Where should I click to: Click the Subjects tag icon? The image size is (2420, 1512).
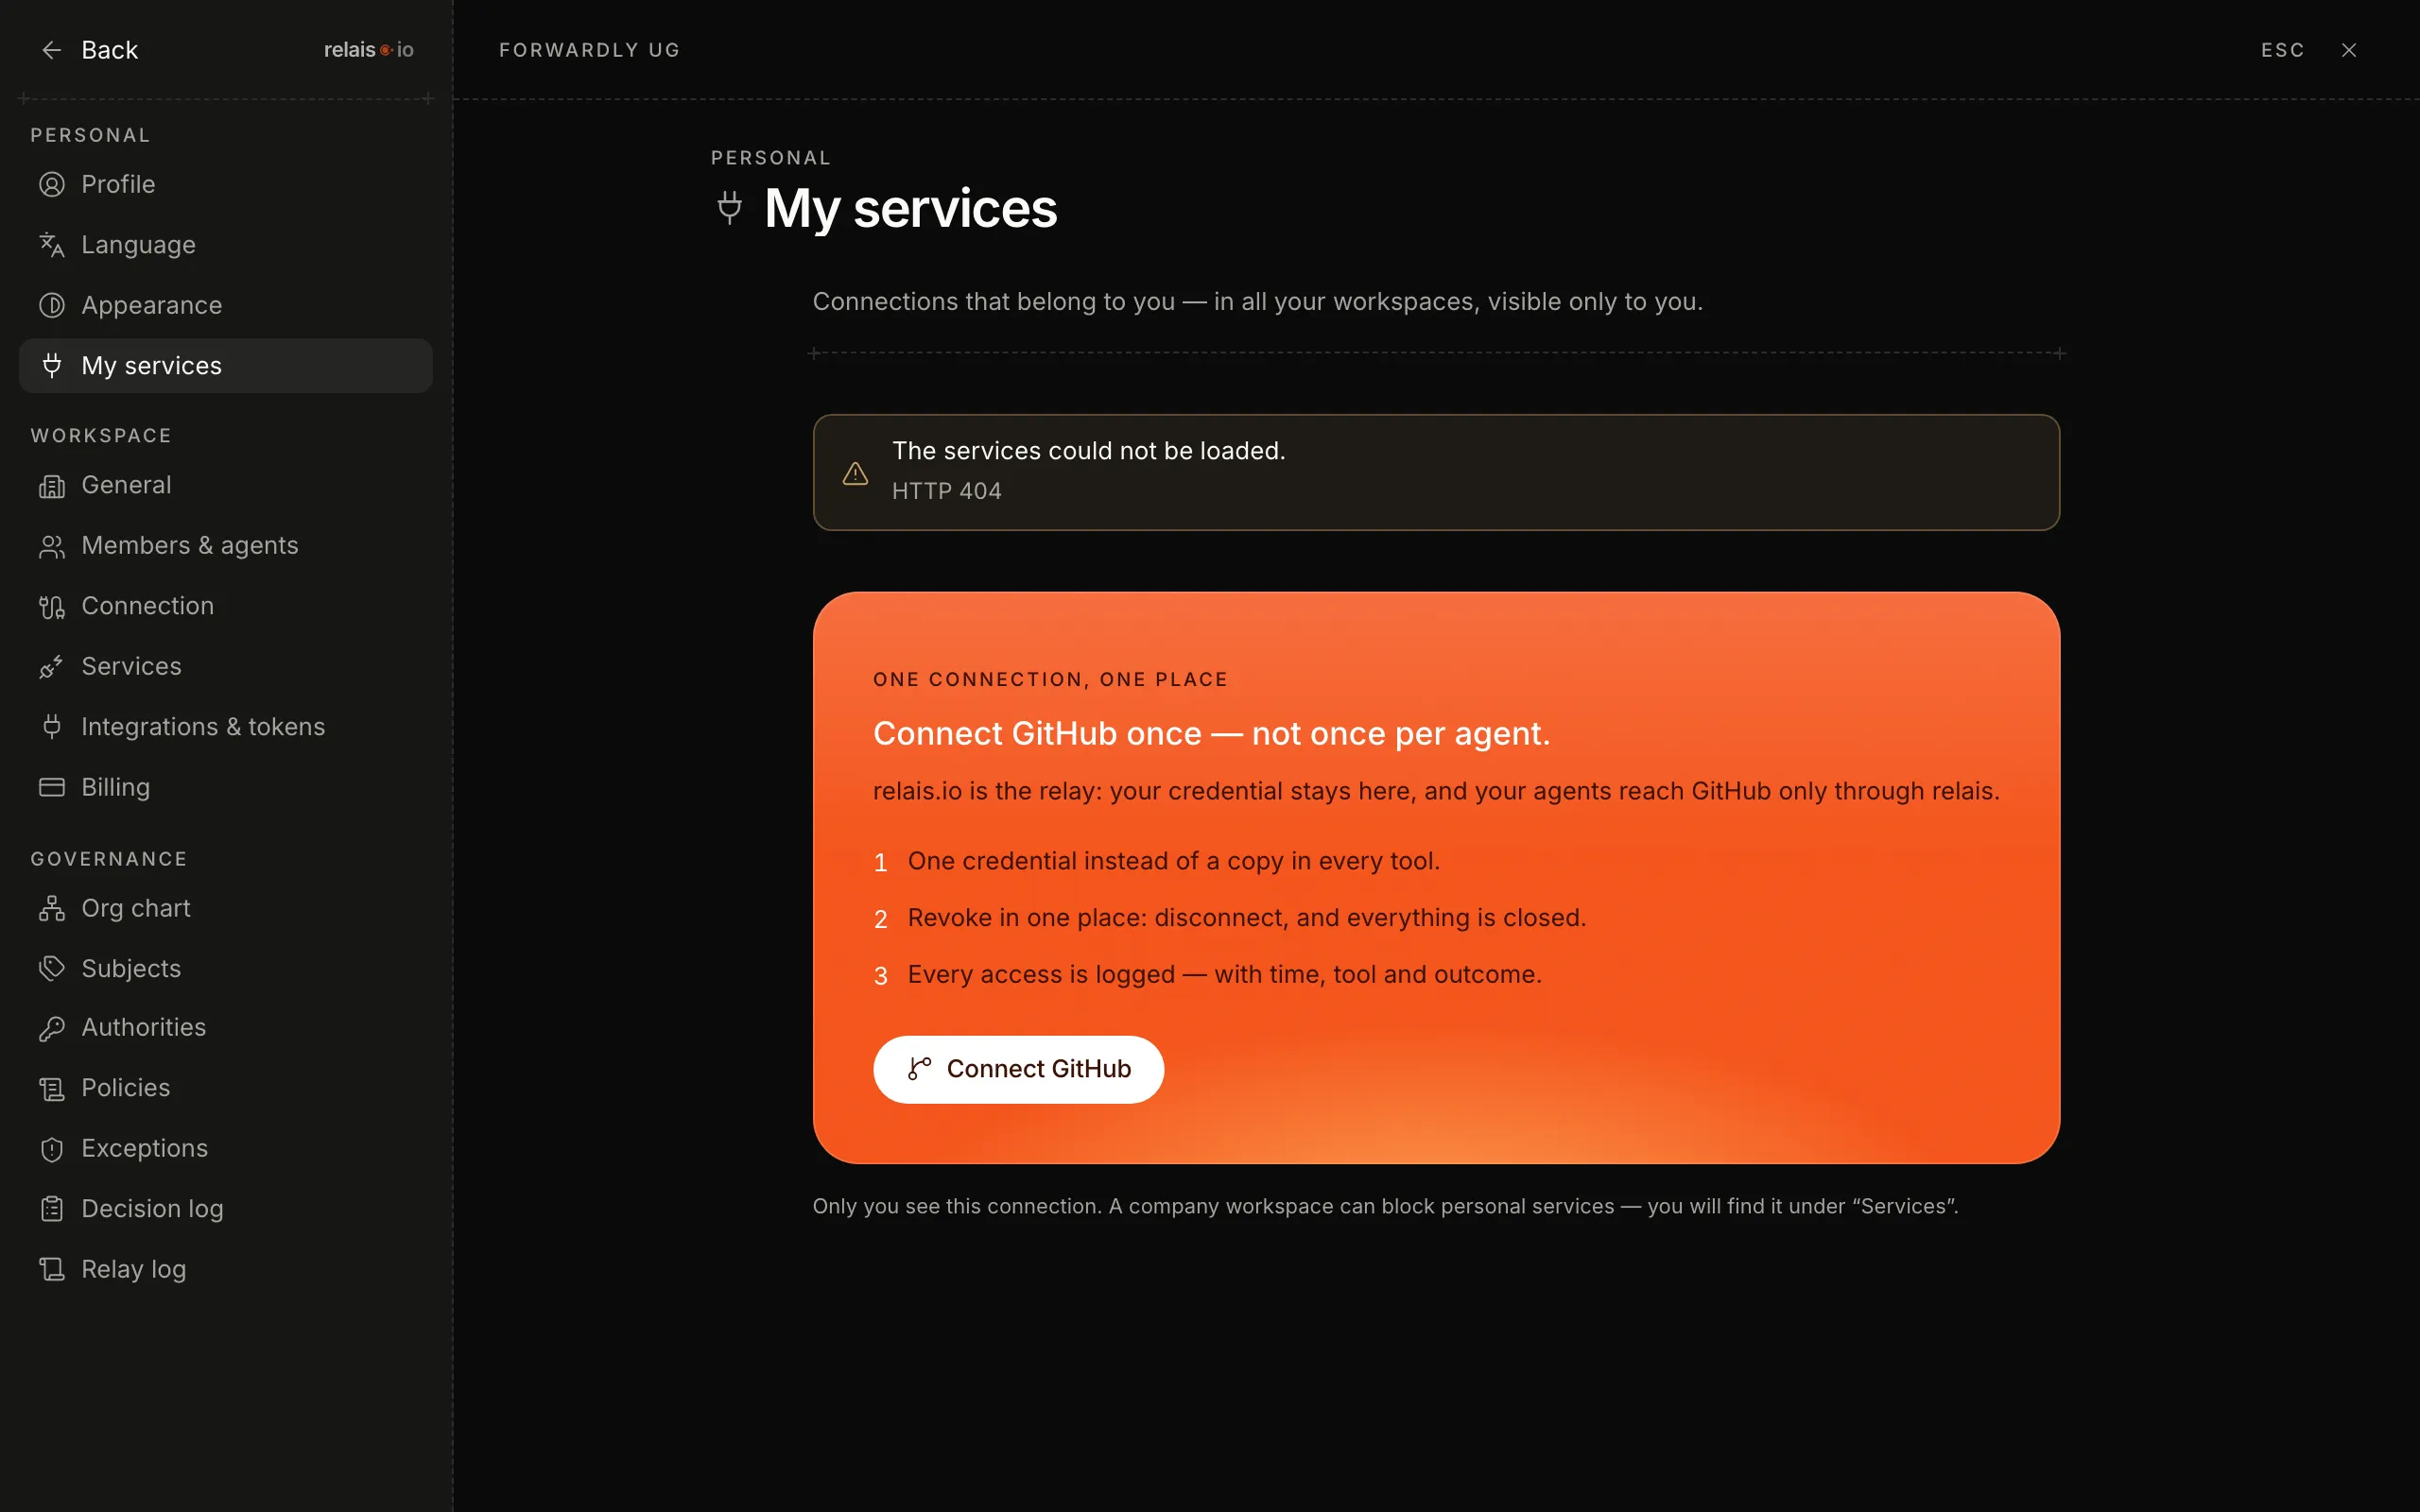point(52,968)
